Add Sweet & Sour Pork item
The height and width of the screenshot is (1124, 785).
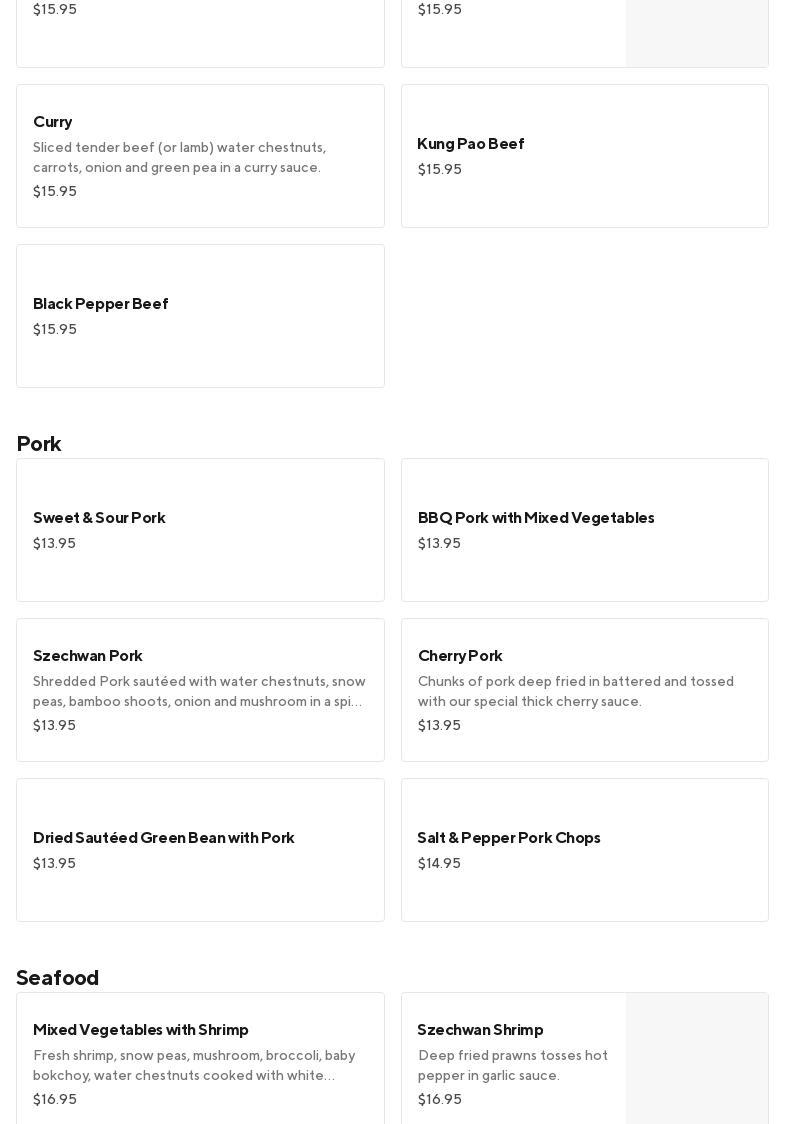click(x=99, y=518)
